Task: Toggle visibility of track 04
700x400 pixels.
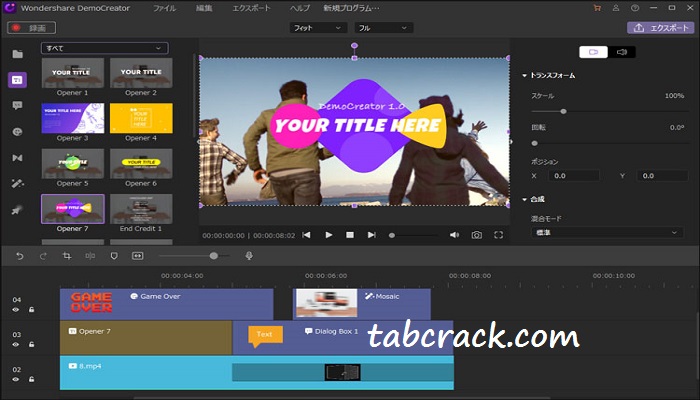Action: coord(16,309)
